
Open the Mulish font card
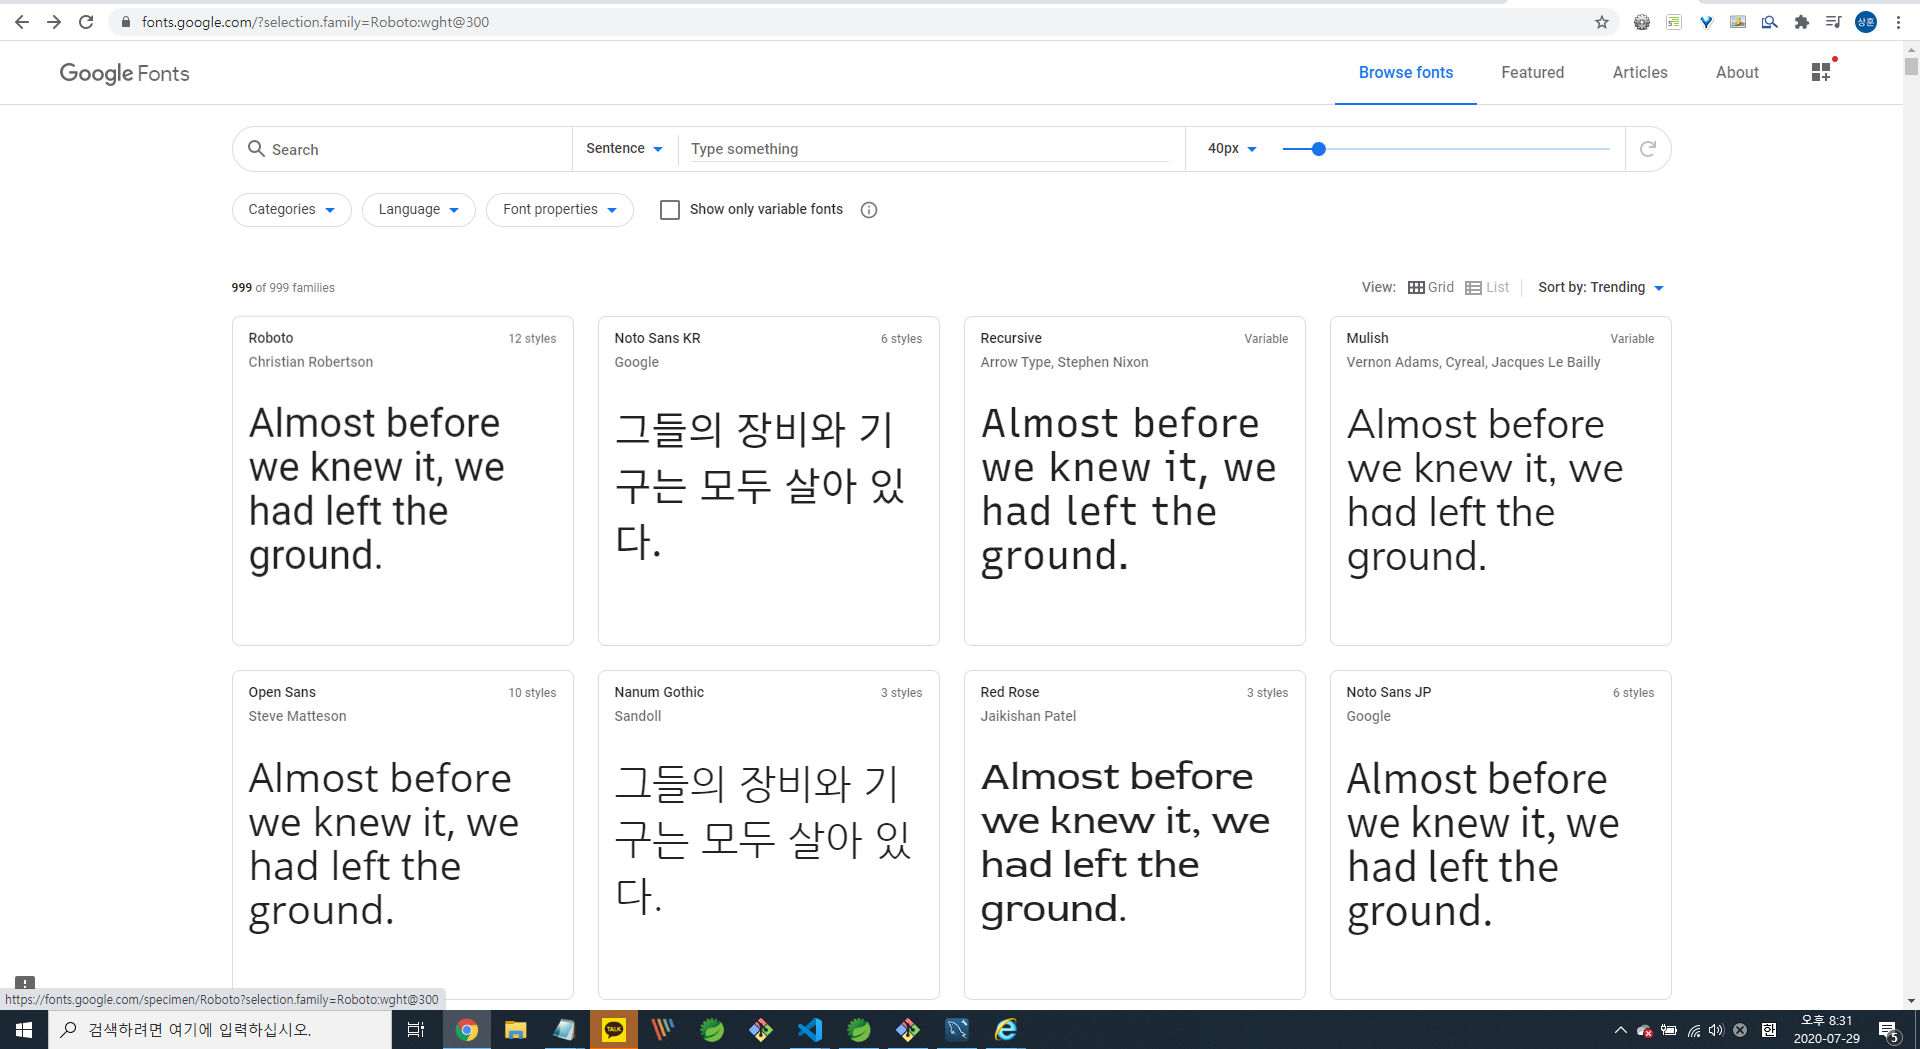[1501, 481]
